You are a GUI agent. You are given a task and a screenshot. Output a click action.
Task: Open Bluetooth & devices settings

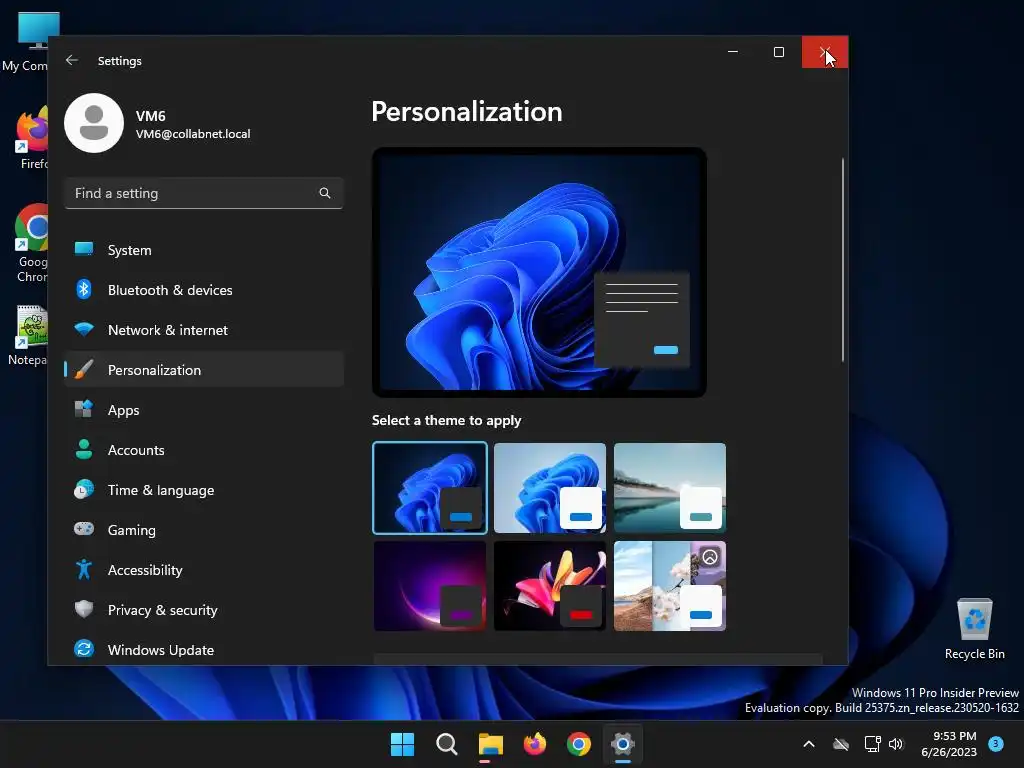(204, 290)
